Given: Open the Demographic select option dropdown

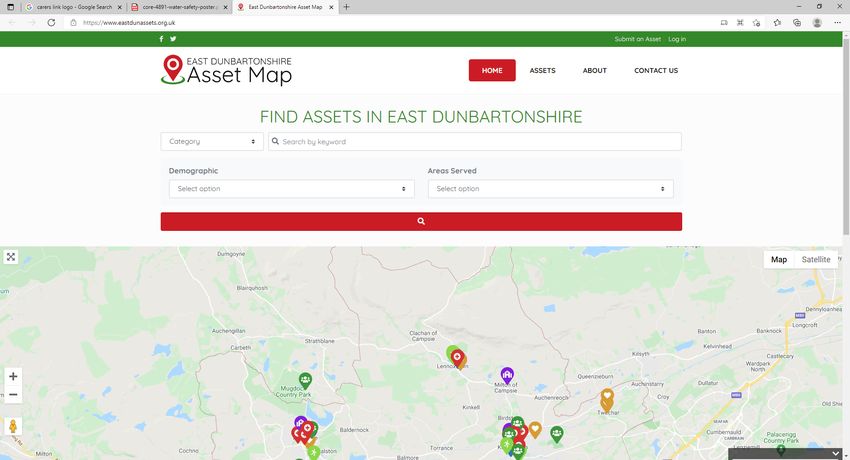Looking at the screenshot, I should pos(292,189).
